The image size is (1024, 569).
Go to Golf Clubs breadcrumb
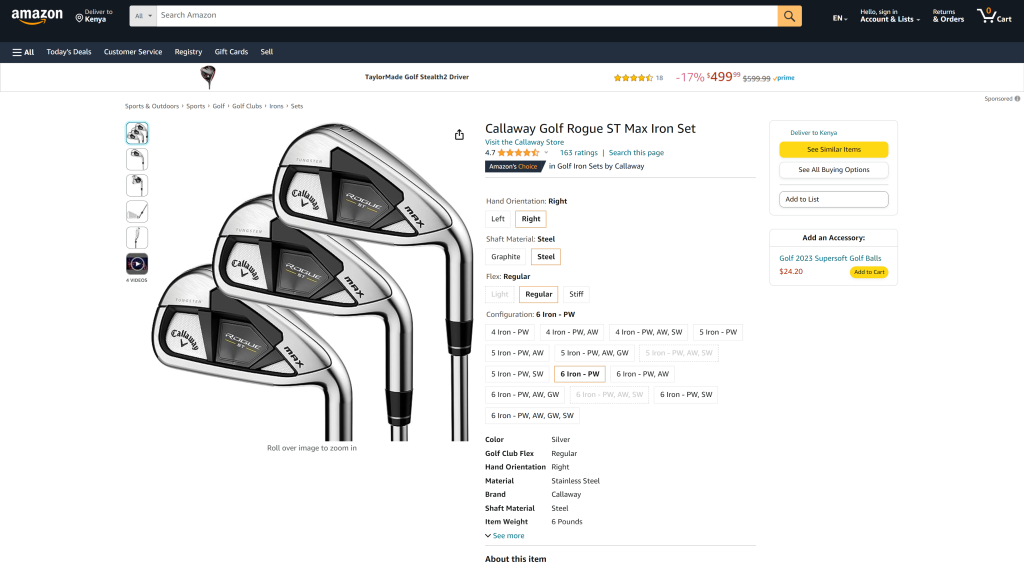(x=247, y=106)
